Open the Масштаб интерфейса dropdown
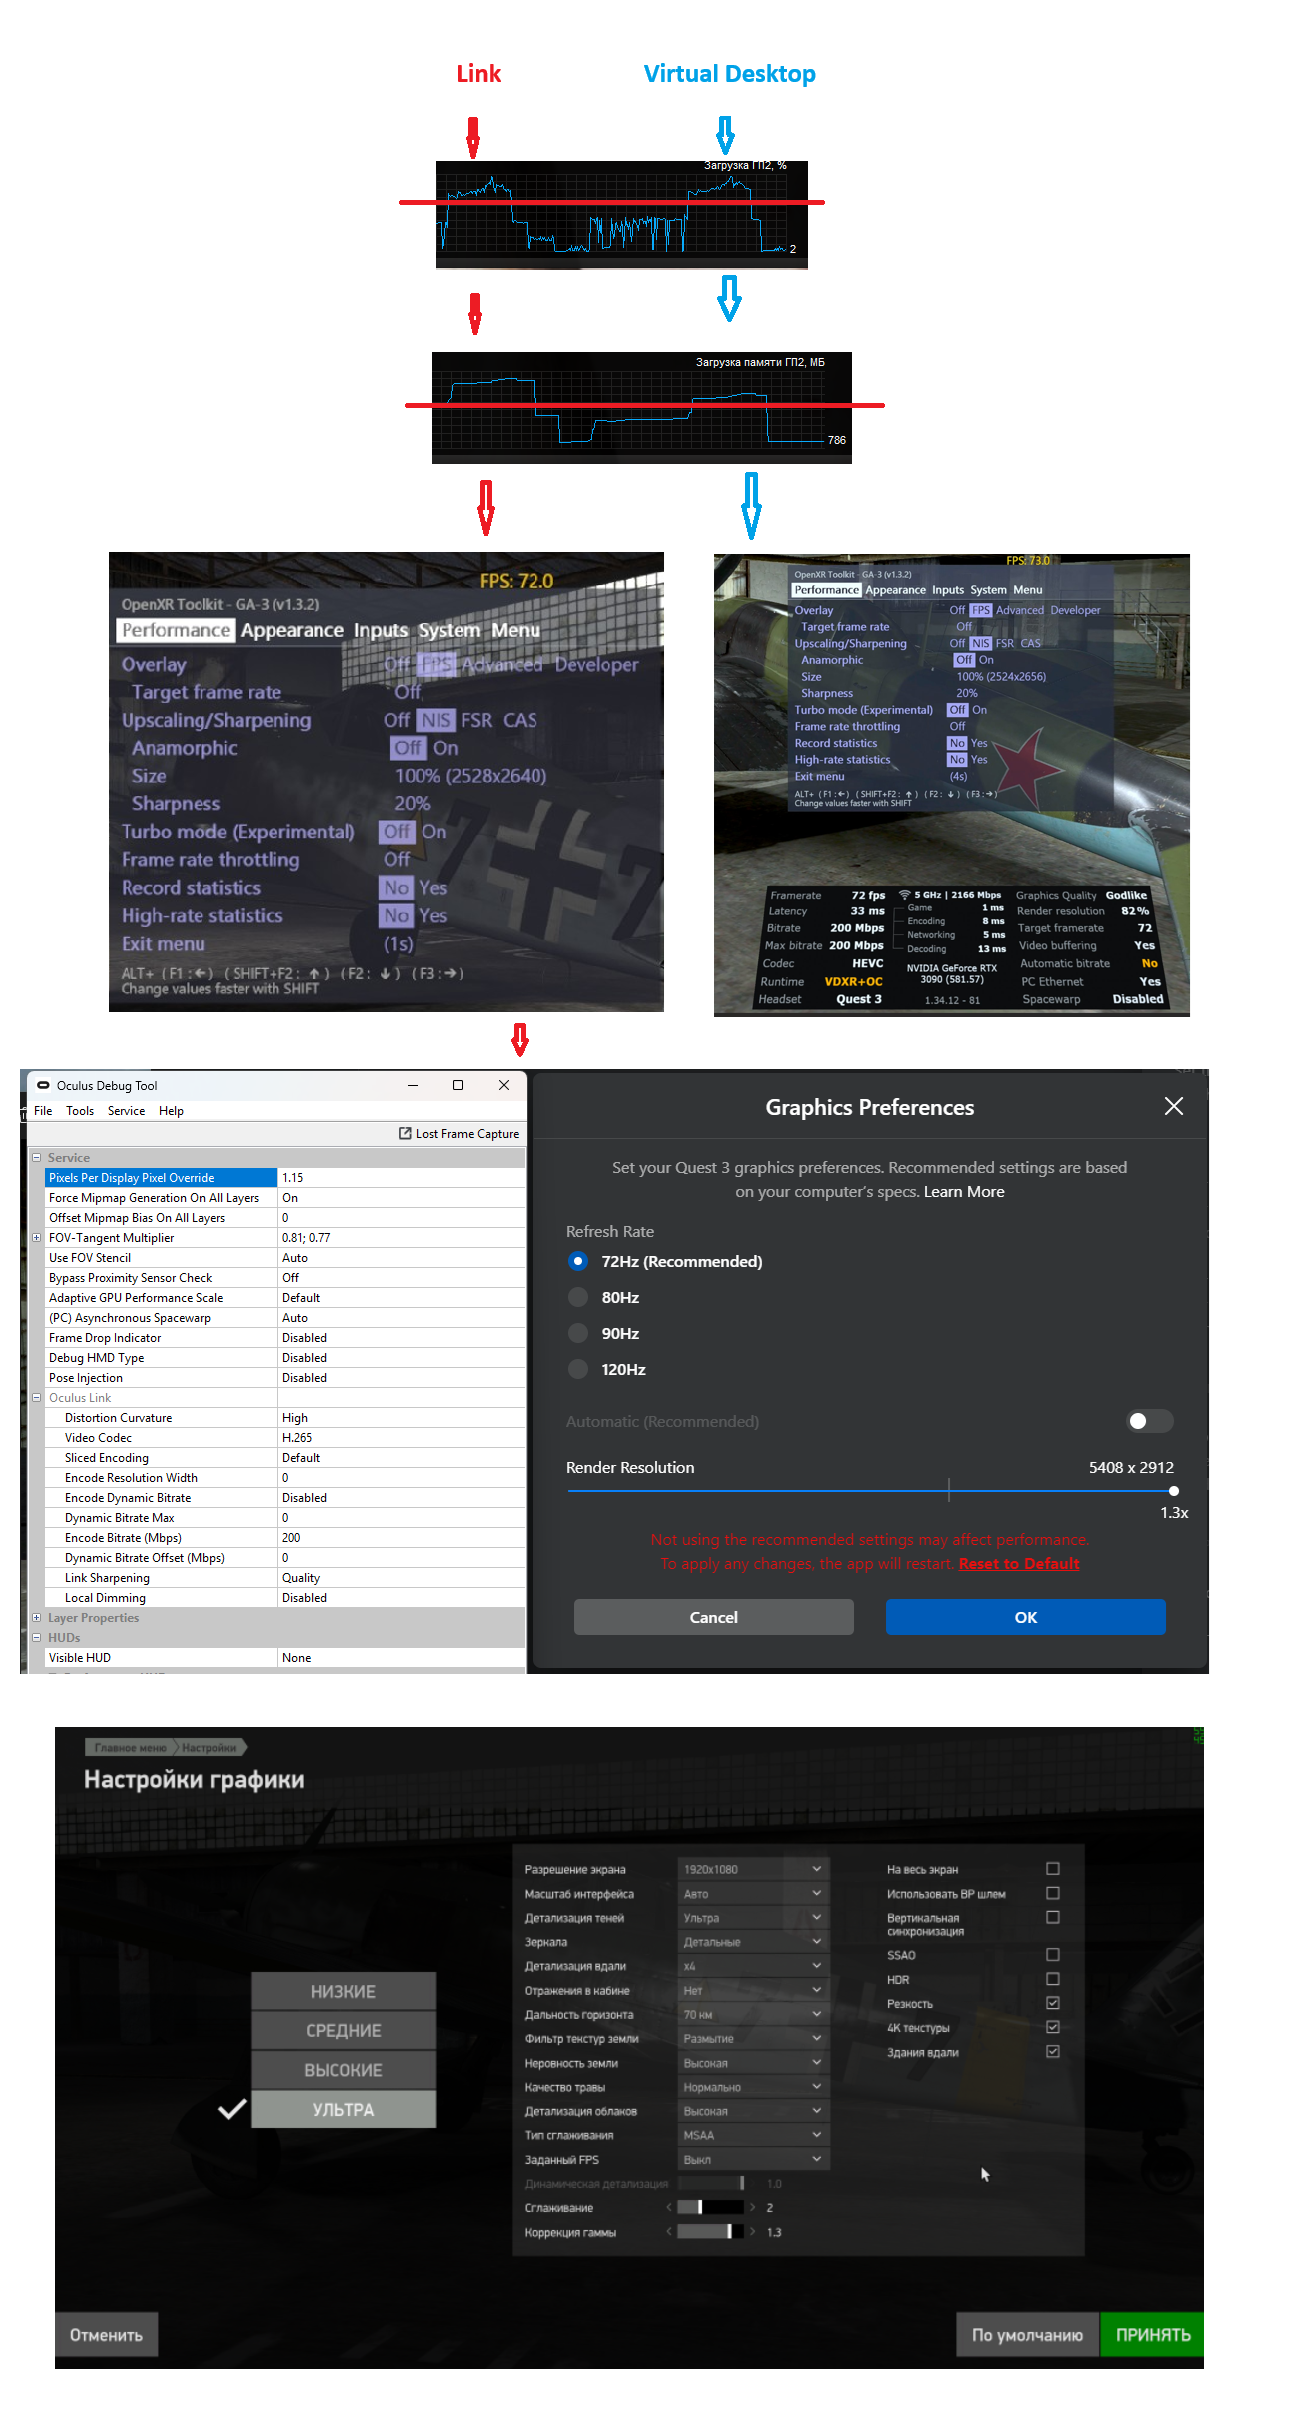This screenshot has height=2429, width=1293. [754, 1893]
